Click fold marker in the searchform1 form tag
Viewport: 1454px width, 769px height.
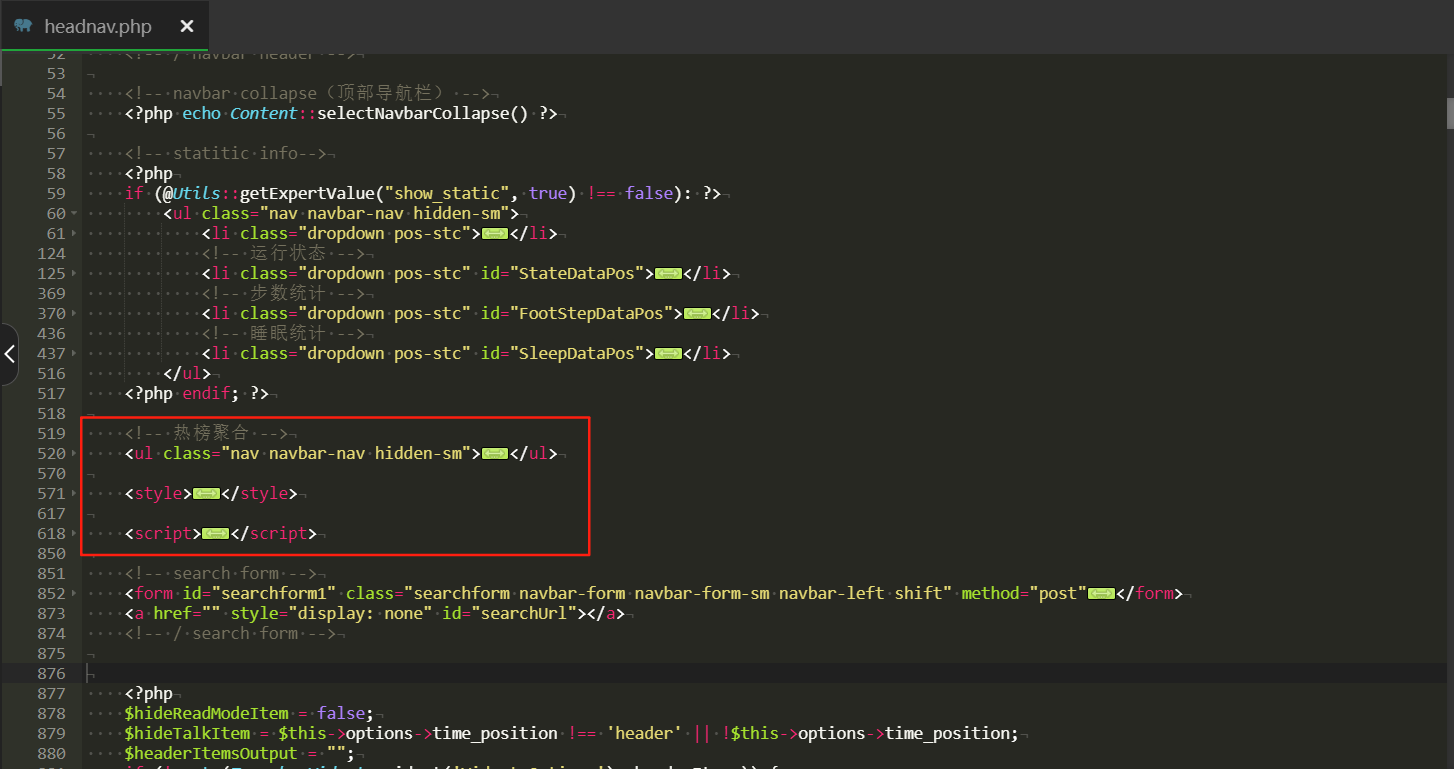[x=1101, y=594]
